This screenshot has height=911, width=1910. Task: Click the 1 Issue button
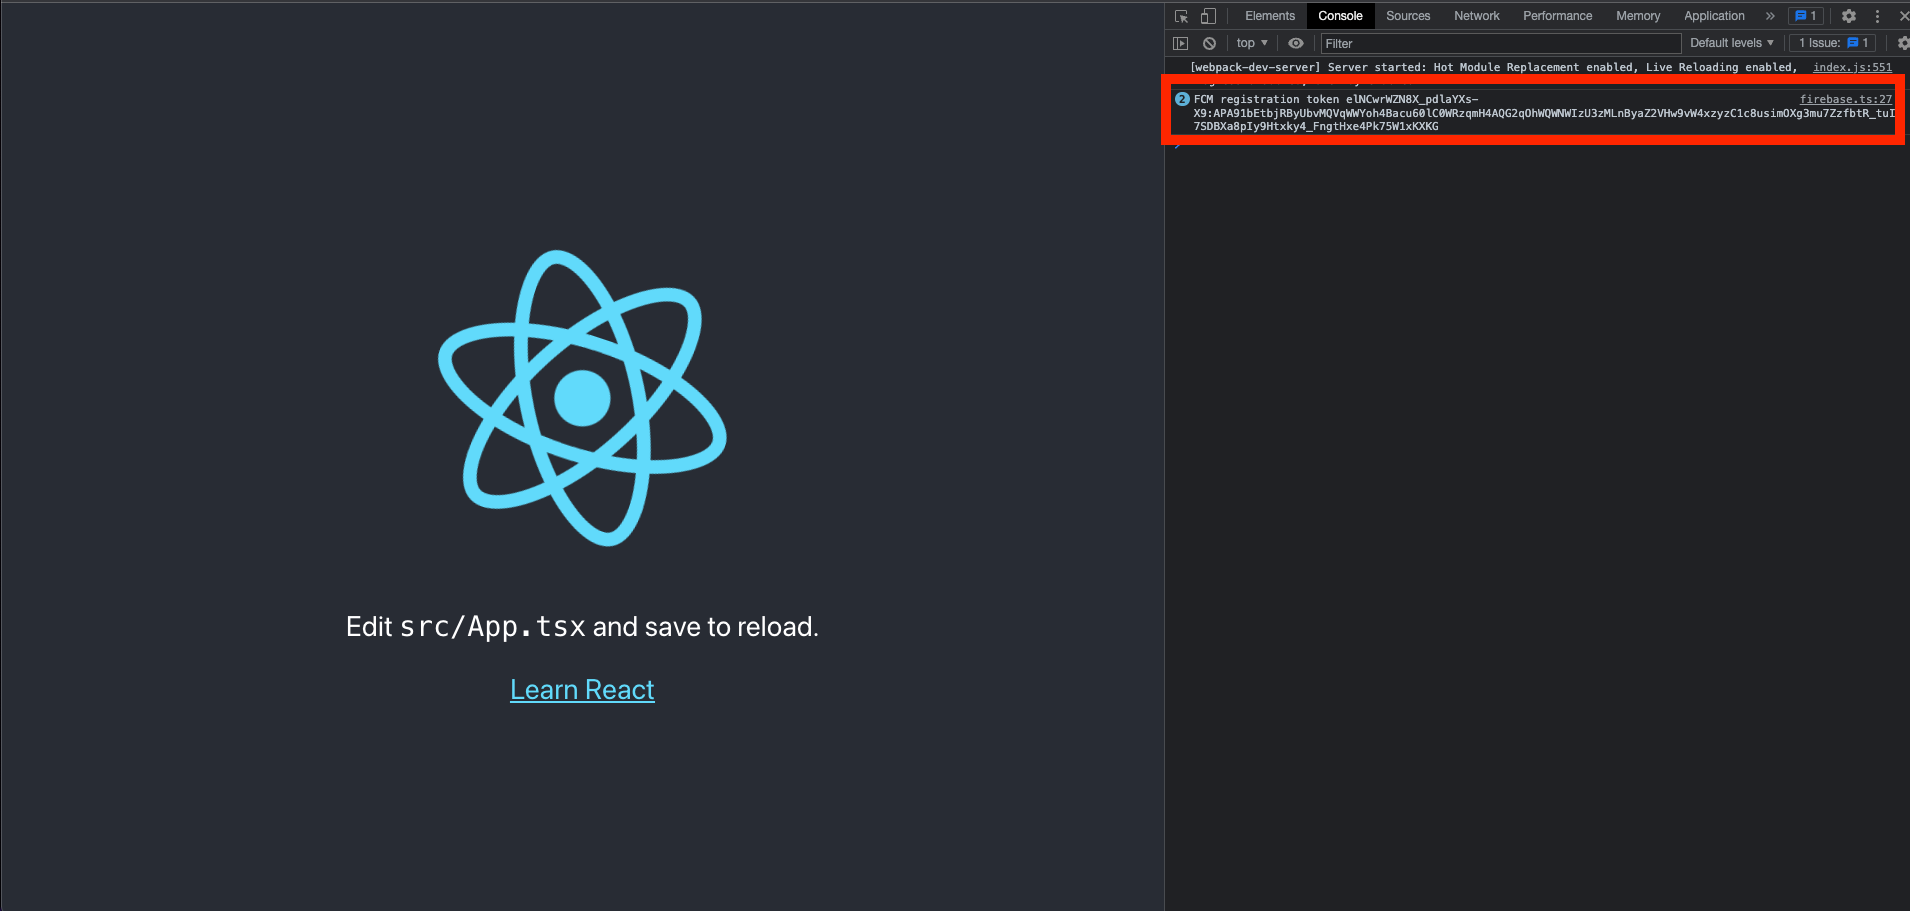point(1831,43)
